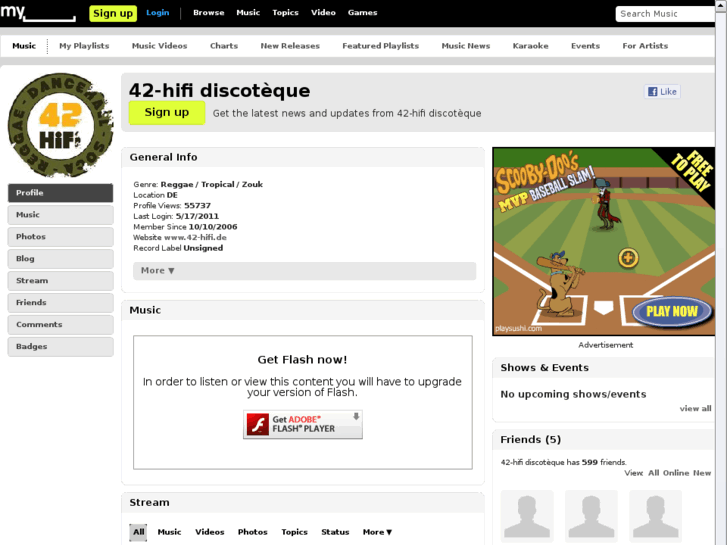This screenshot has height=545, width=727.
Task: Click the plus icon in the baseball ad
Action: tap(628, 258)
